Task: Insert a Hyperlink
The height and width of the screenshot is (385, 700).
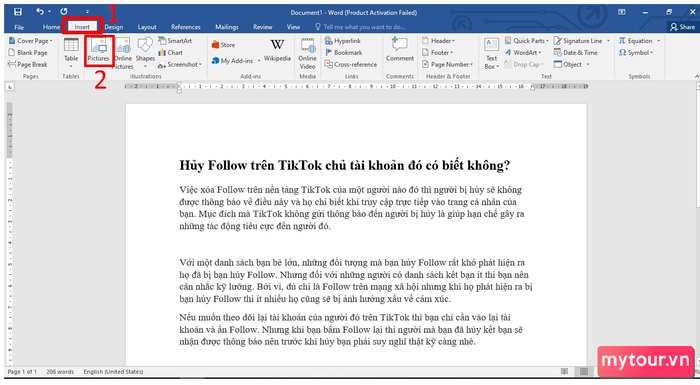Action: [343, 41]
